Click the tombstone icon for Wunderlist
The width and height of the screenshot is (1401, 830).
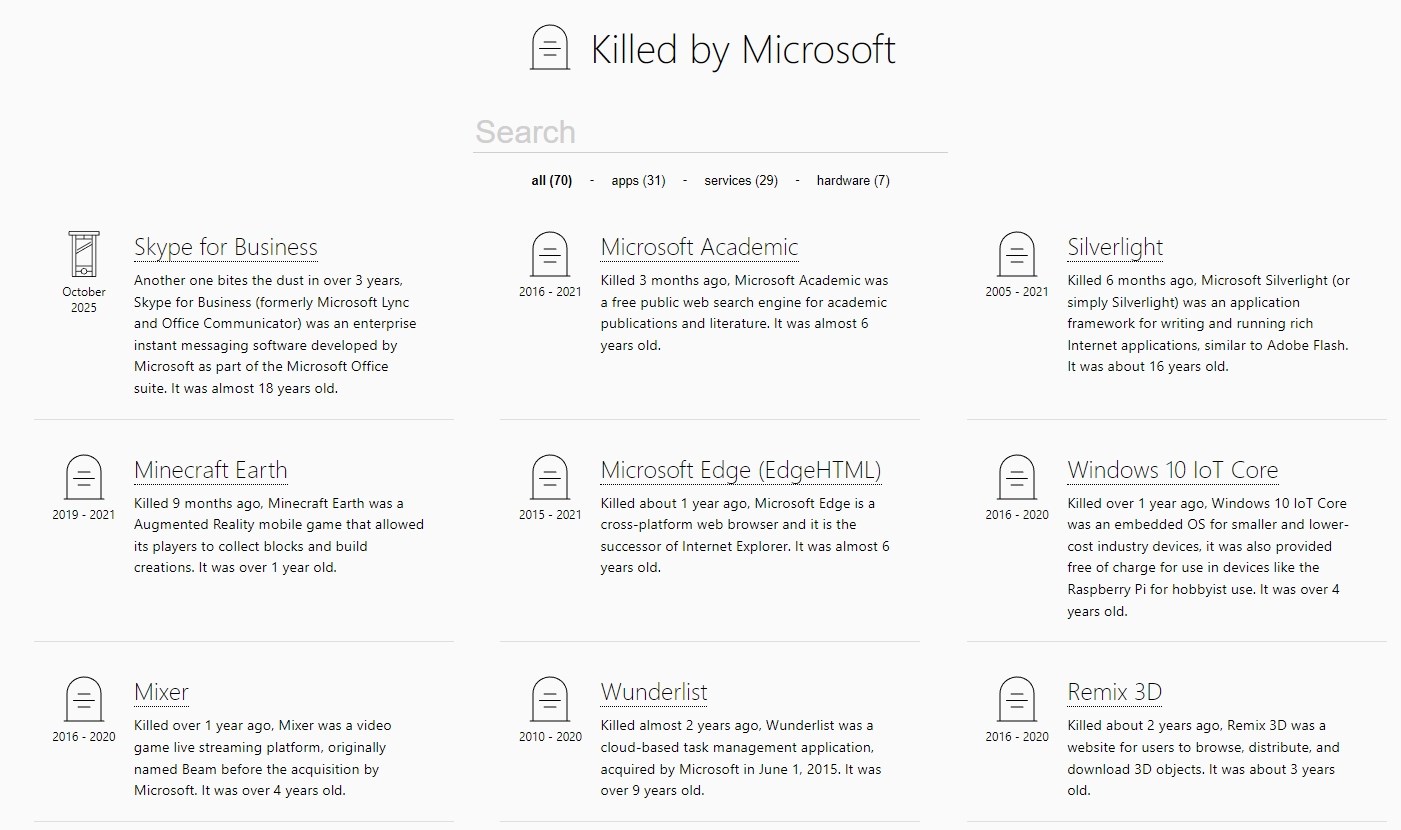(550, 699)
